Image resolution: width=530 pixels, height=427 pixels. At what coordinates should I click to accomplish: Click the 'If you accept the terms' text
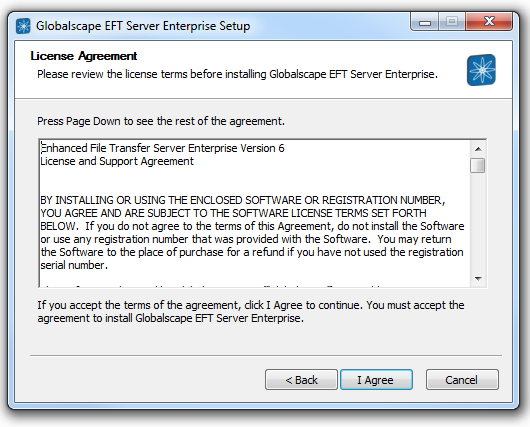[251, 311]
